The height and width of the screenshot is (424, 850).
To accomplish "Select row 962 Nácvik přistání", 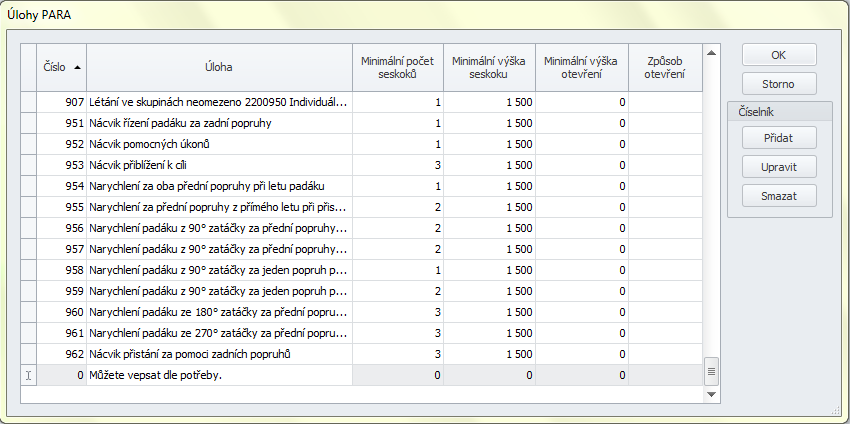I will [x=219, y=354].
